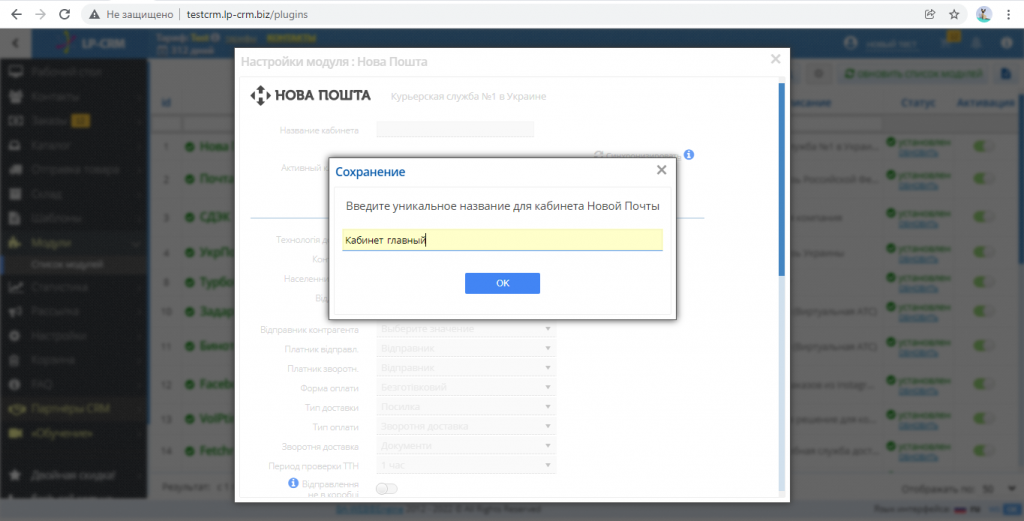Open Отправка товара in the sidebar
This screenshot has width=1024, height=521.
tap(74, 170)
